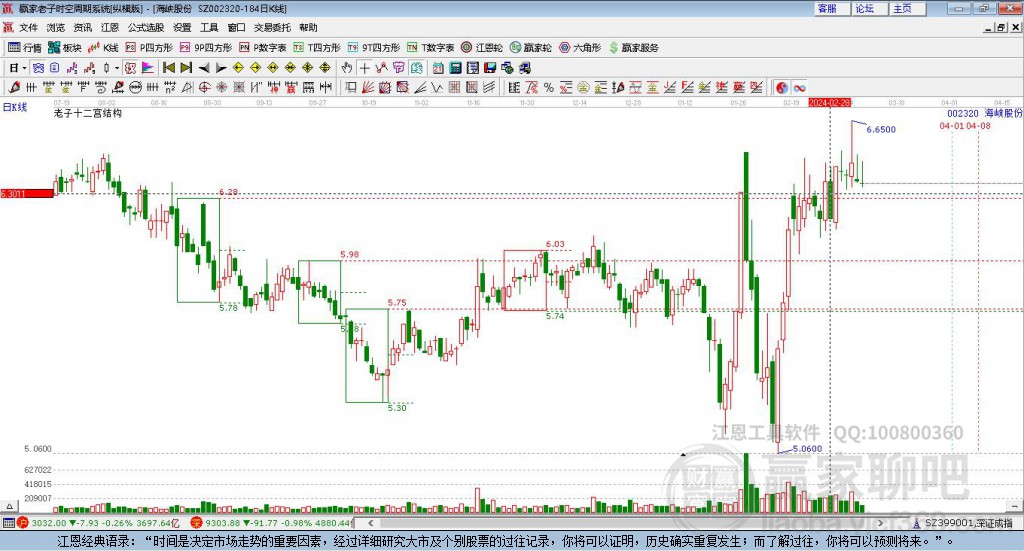
Task: Select the hand pan tool
Action: [x=347, y=68]
